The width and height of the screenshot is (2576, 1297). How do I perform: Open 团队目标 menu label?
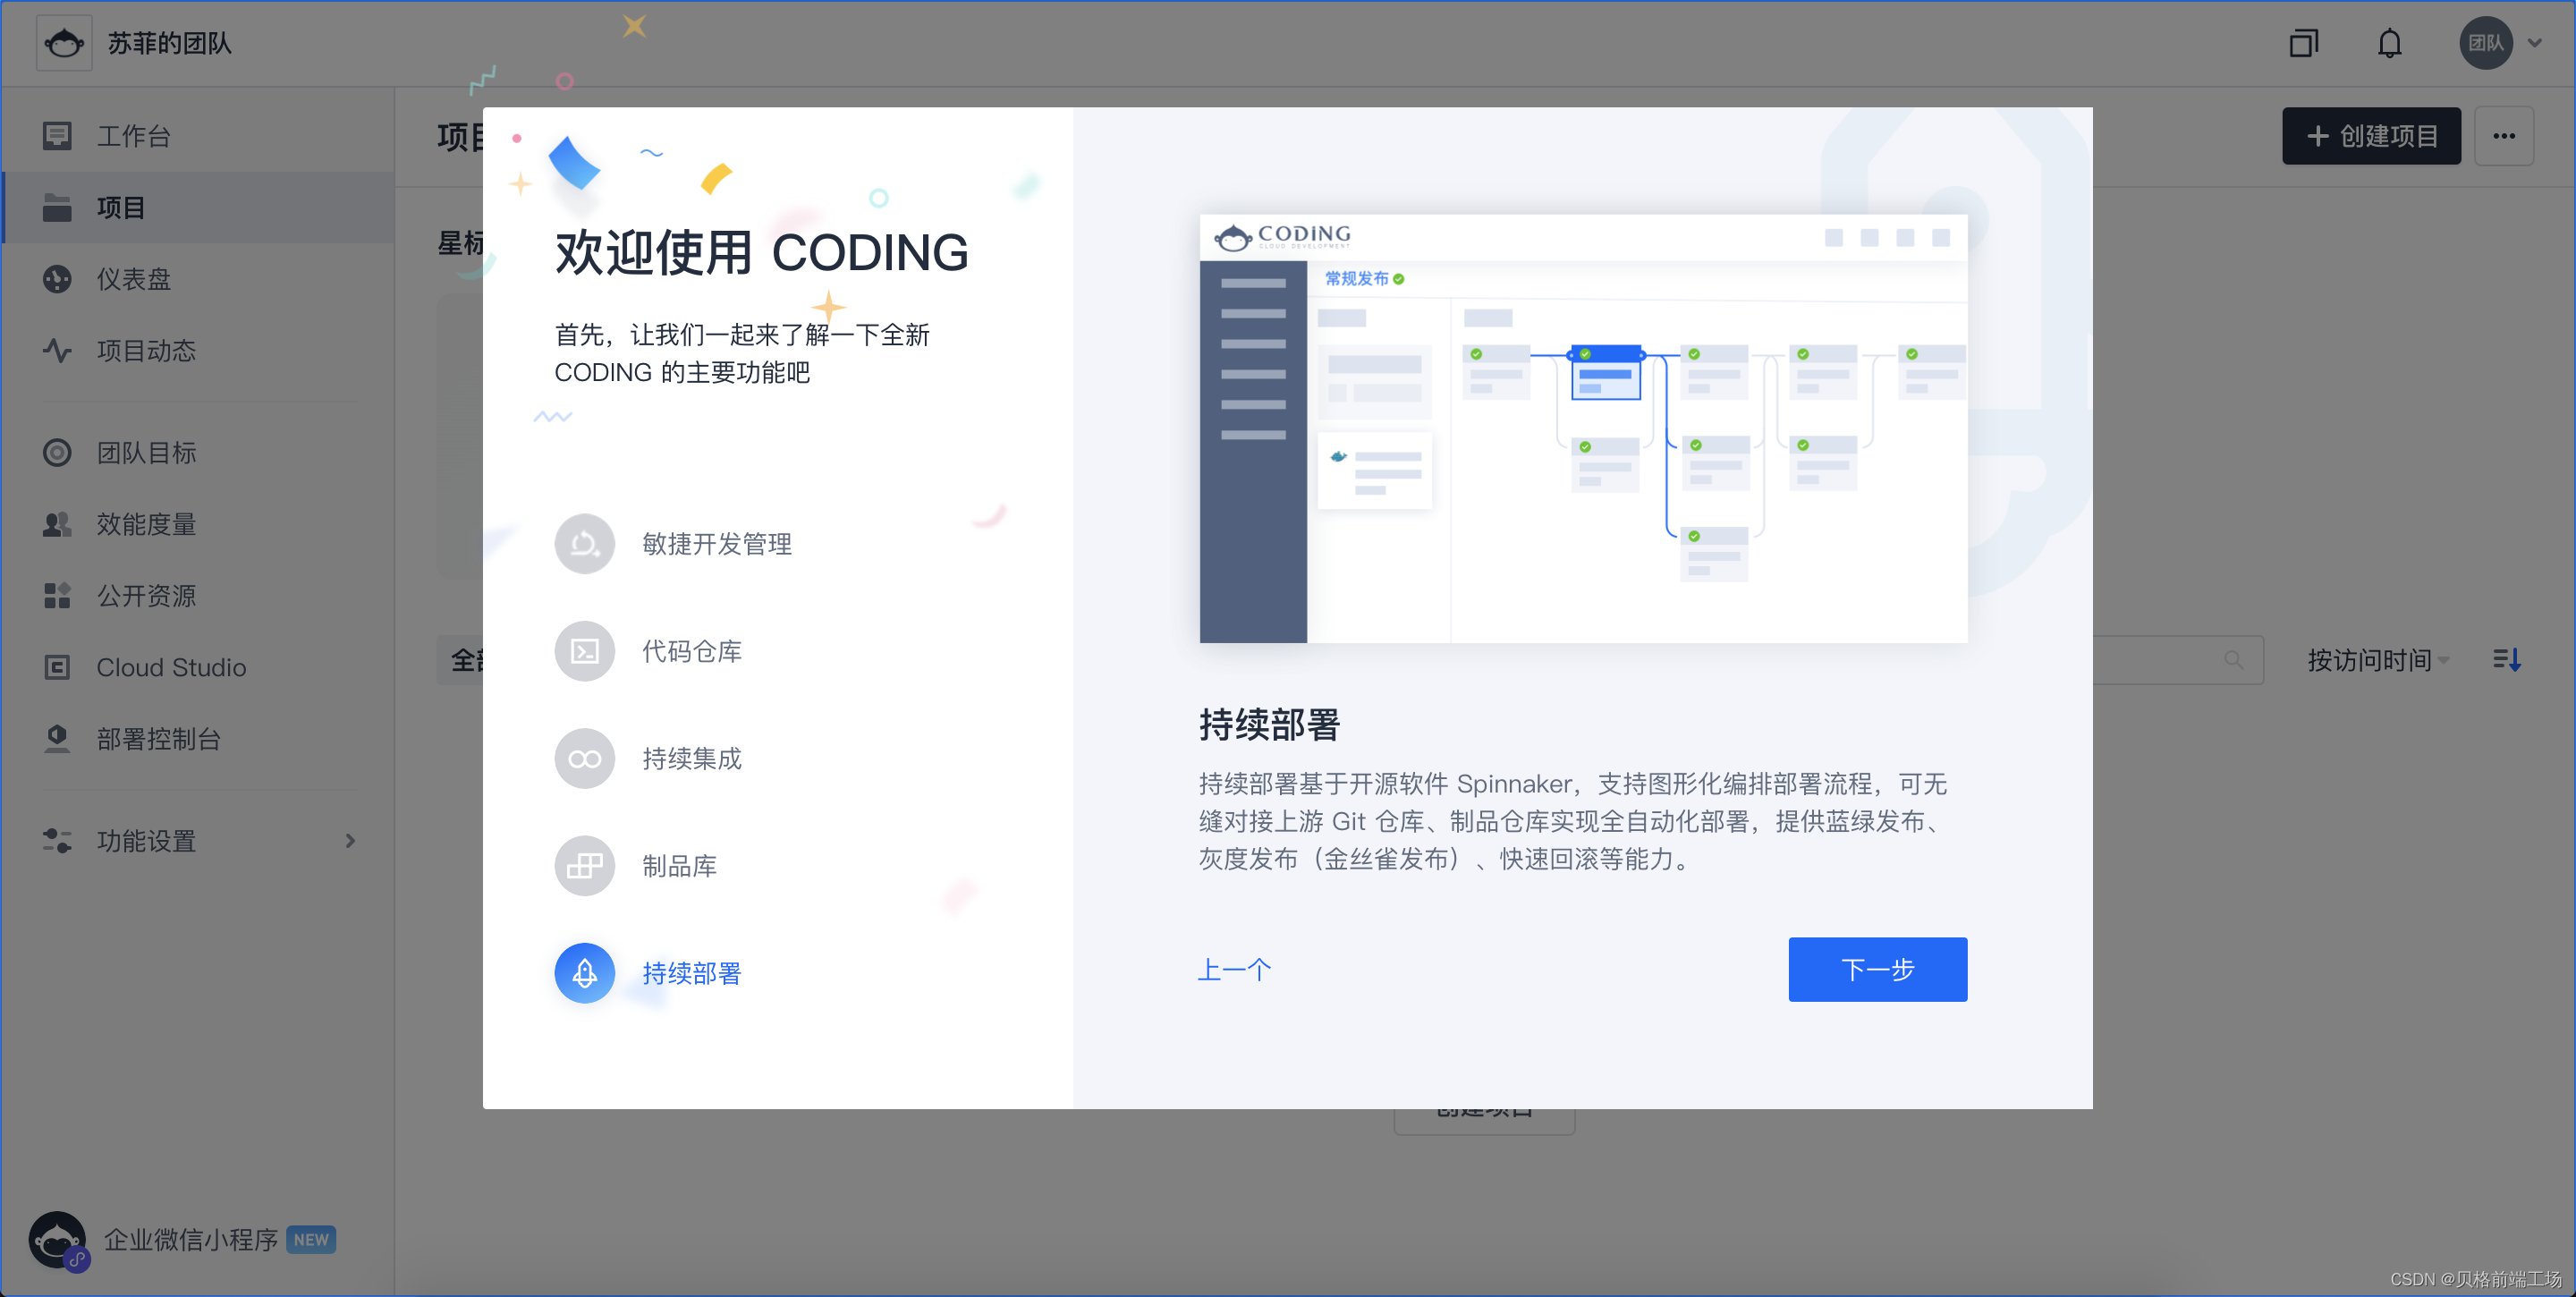coord(146,453)
